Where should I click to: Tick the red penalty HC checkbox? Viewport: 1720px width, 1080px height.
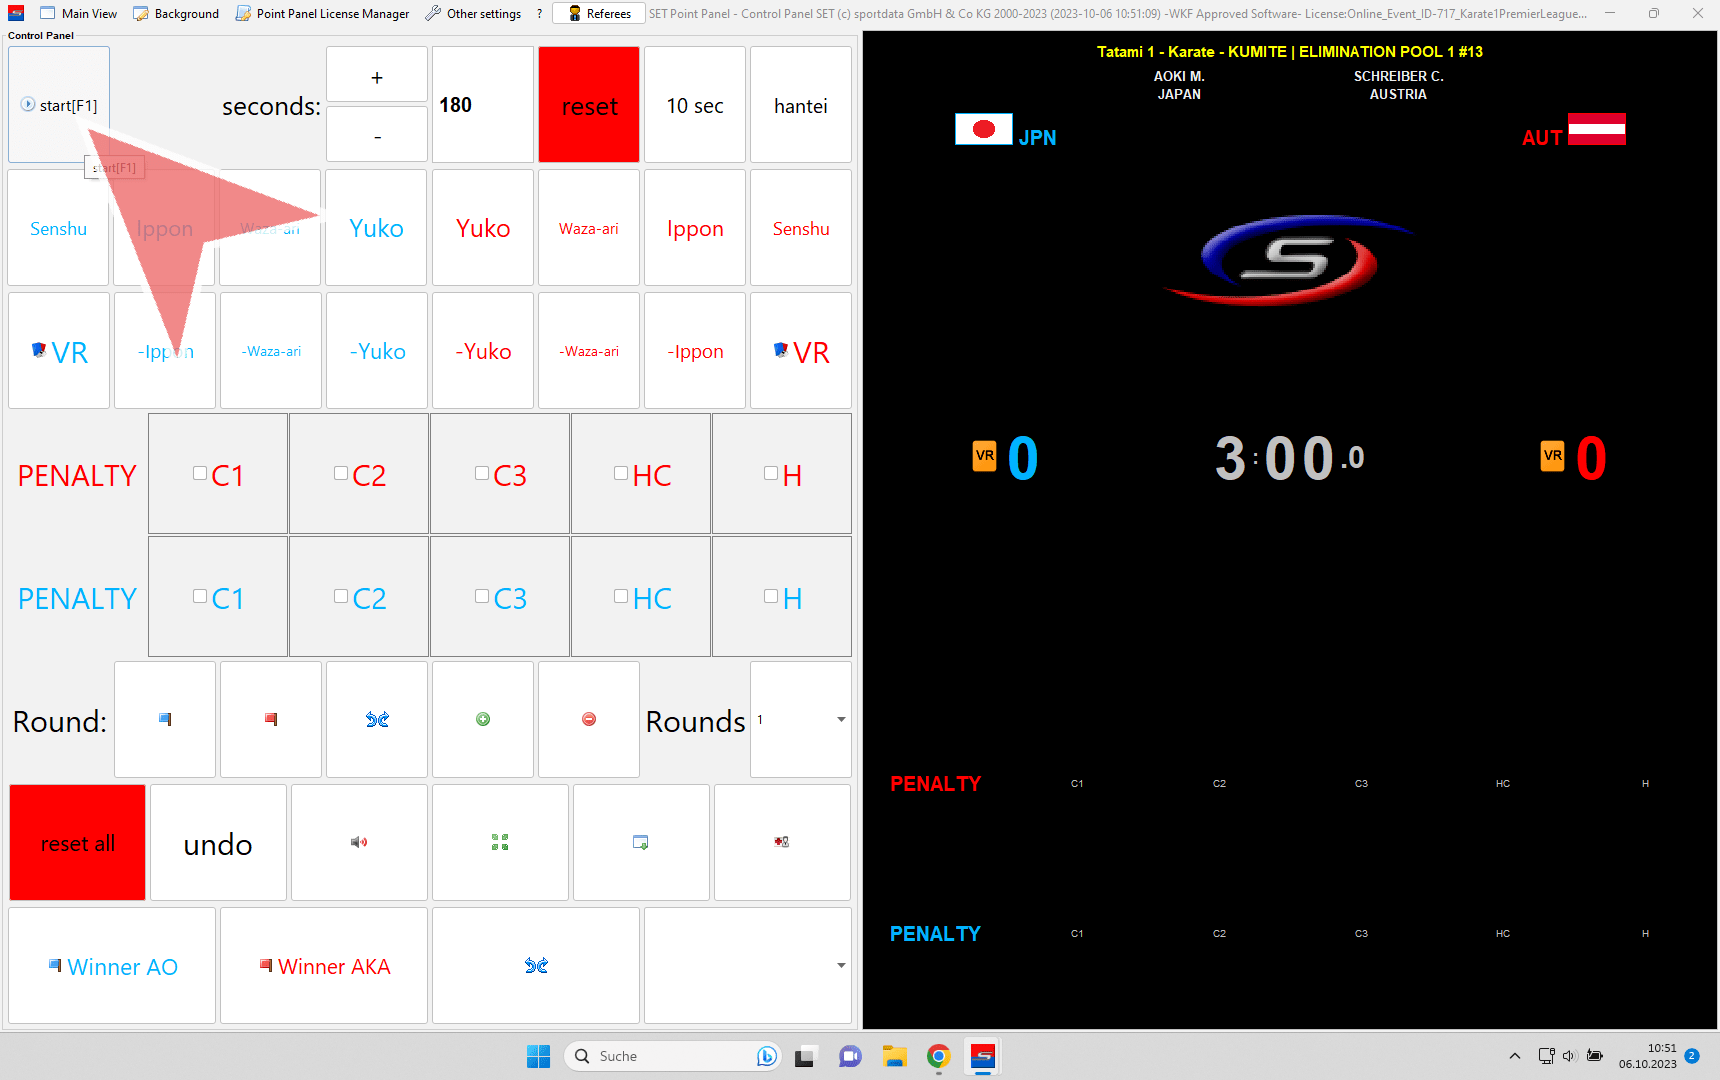(x=621, y=474)
